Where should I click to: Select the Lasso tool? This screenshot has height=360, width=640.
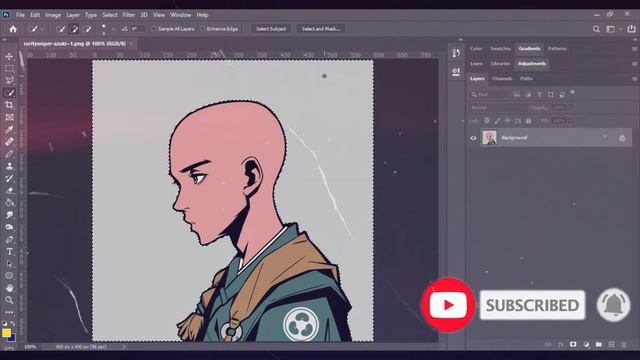(x=9, y=80)
